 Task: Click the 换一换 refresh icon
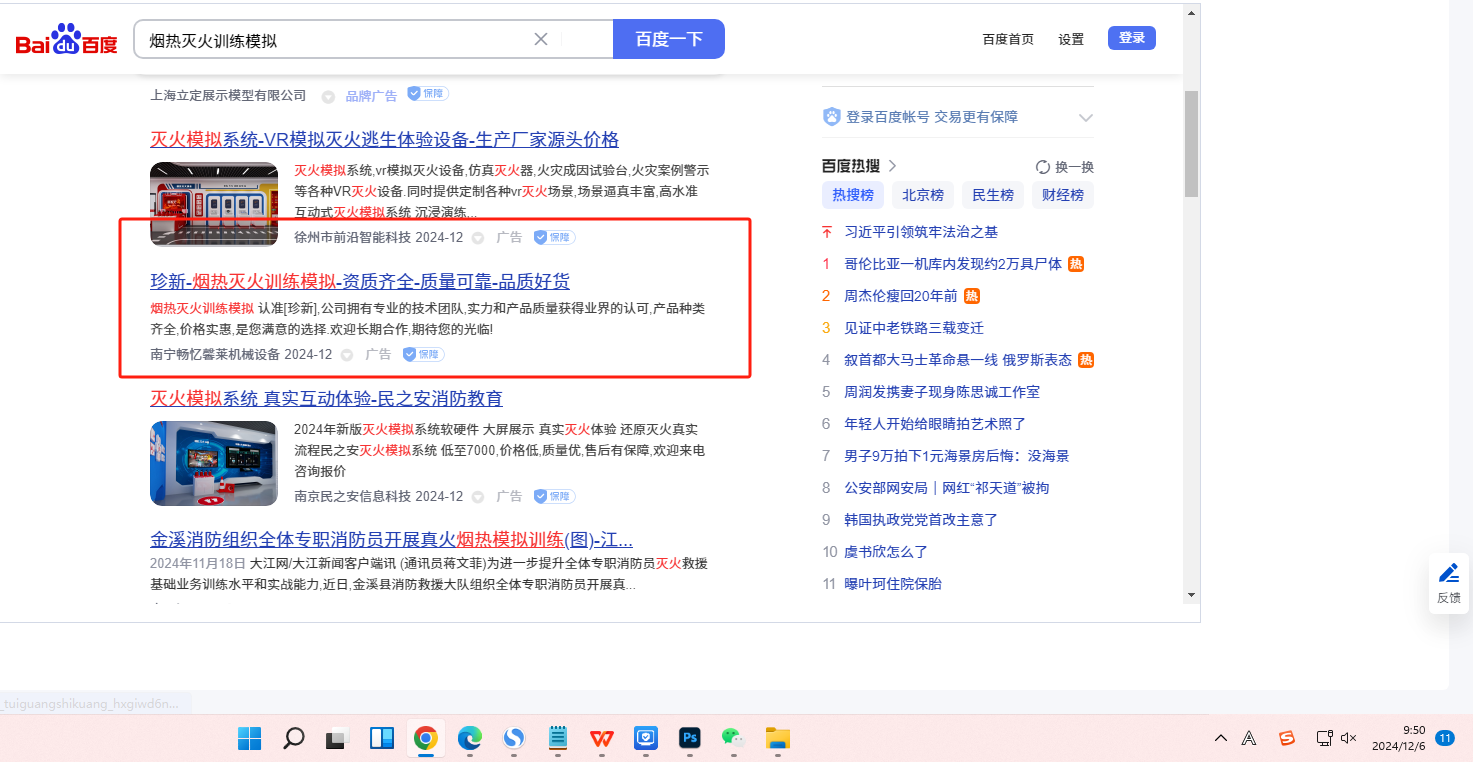coord(1043,167)
